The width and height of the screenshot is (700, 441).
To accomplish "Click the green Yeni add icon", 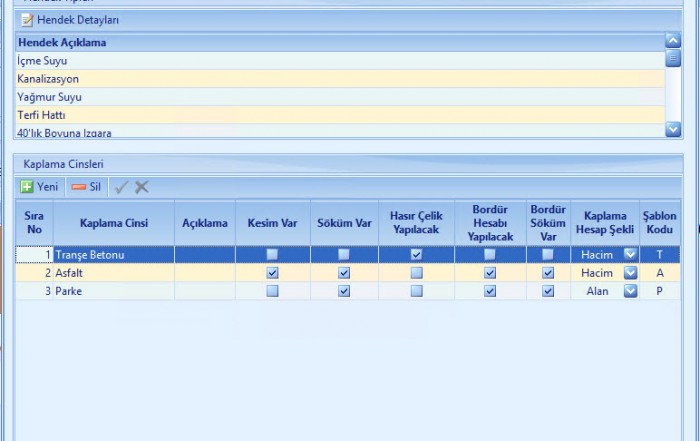I will pos(27,187).
